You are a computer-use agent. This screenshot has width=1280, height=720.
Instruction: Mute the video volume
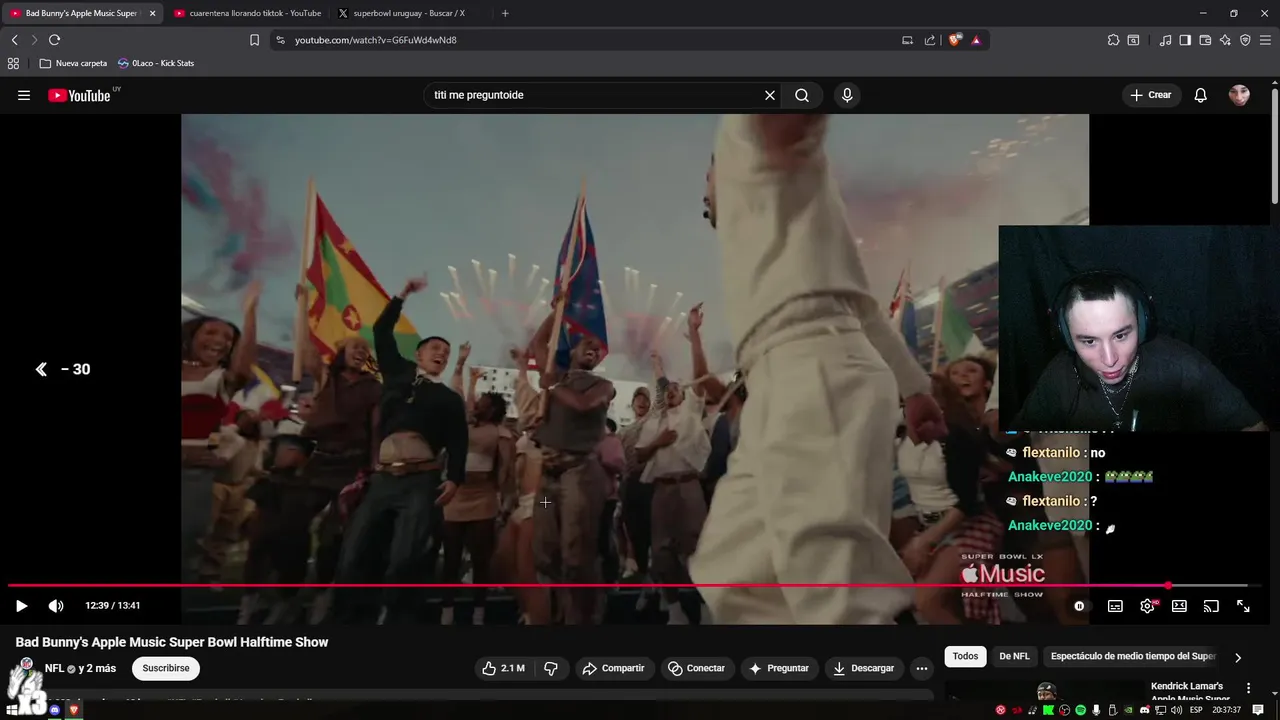point(56,606)
